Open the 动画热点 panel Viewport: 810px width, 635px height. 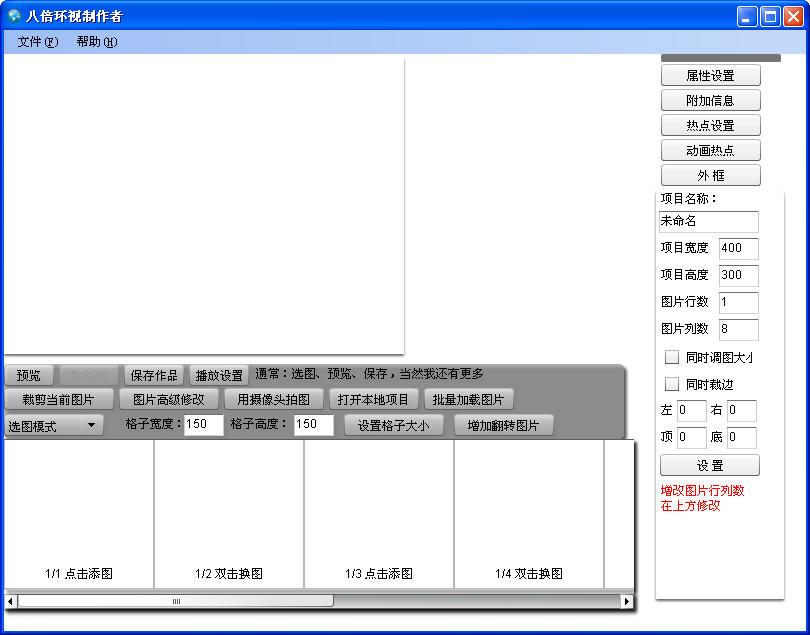[x=710, y=149]
